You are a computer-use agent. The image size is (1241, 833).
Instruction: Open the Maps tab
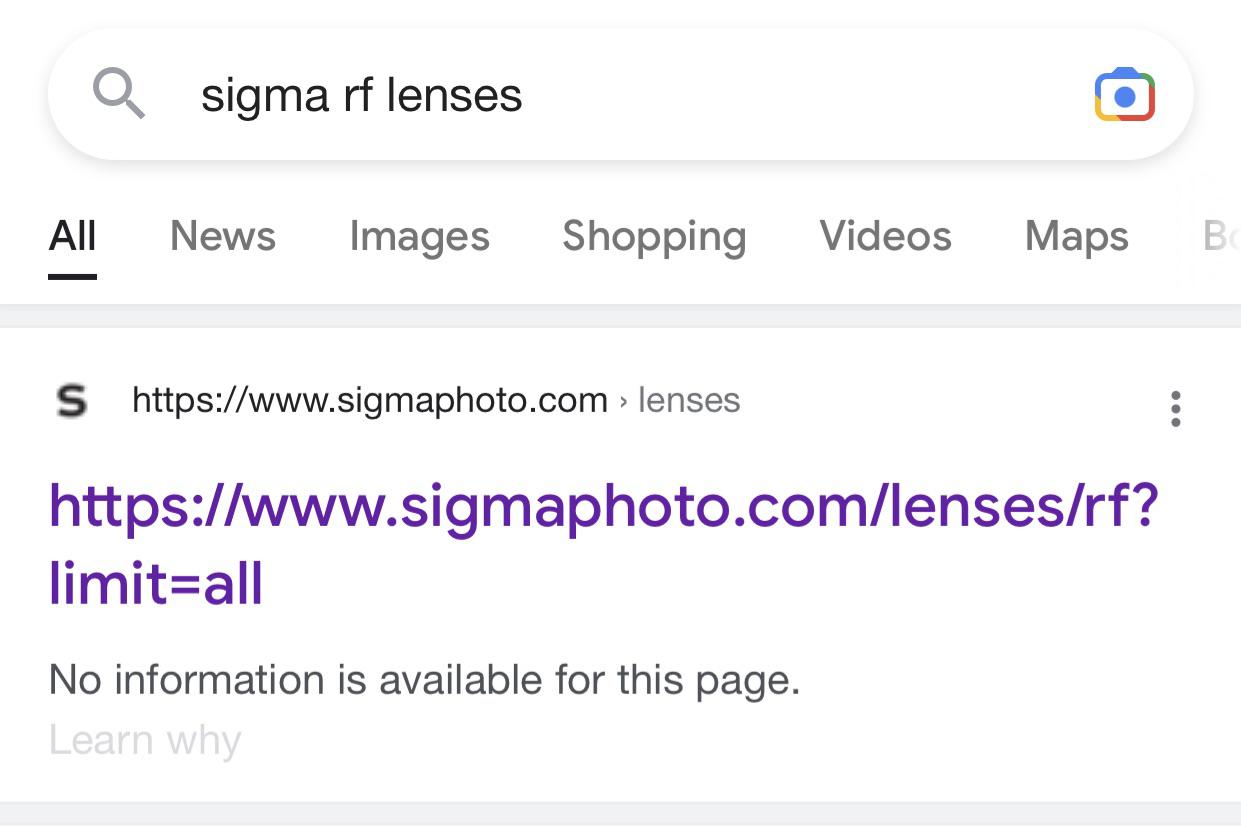[1076, 236]
